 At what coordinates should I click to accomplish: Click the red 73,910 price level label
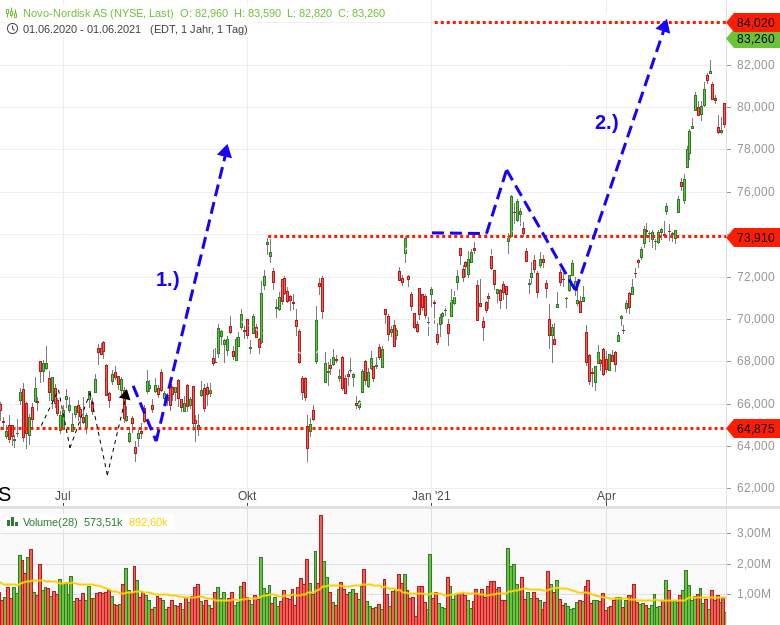click(753, 237)
